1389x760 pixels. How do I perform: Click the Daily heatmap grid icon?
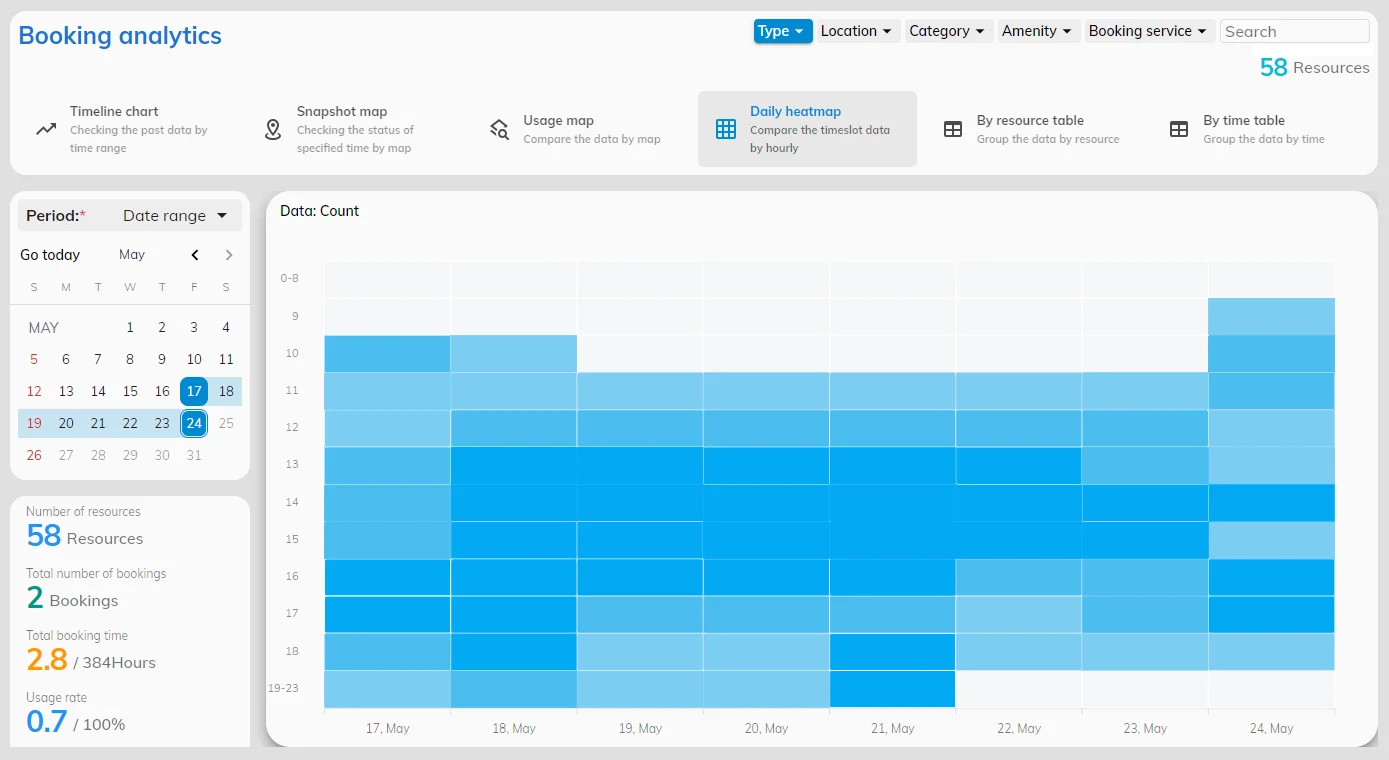(725, 128)
